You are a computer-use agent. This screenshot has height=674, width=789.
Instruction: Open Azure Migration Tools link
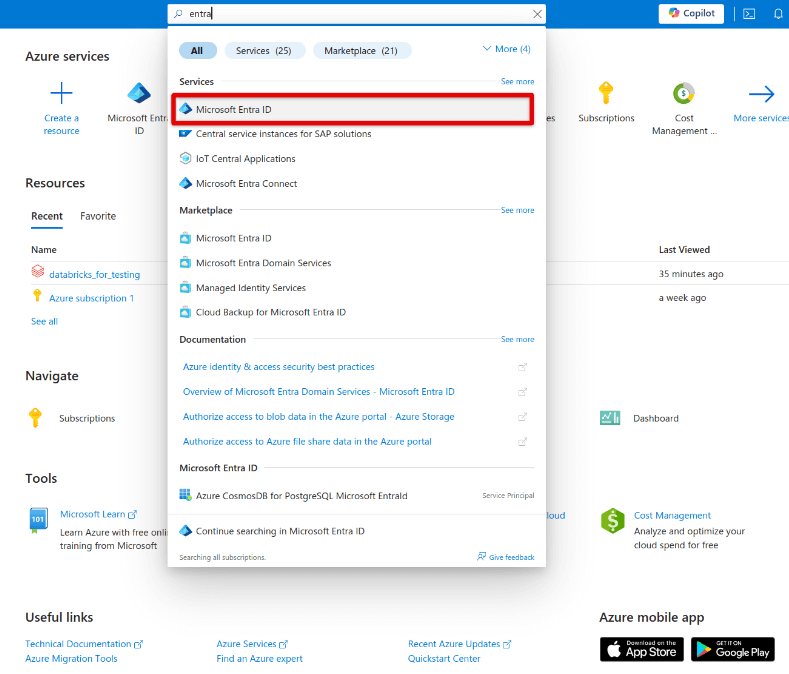[71, 659]
